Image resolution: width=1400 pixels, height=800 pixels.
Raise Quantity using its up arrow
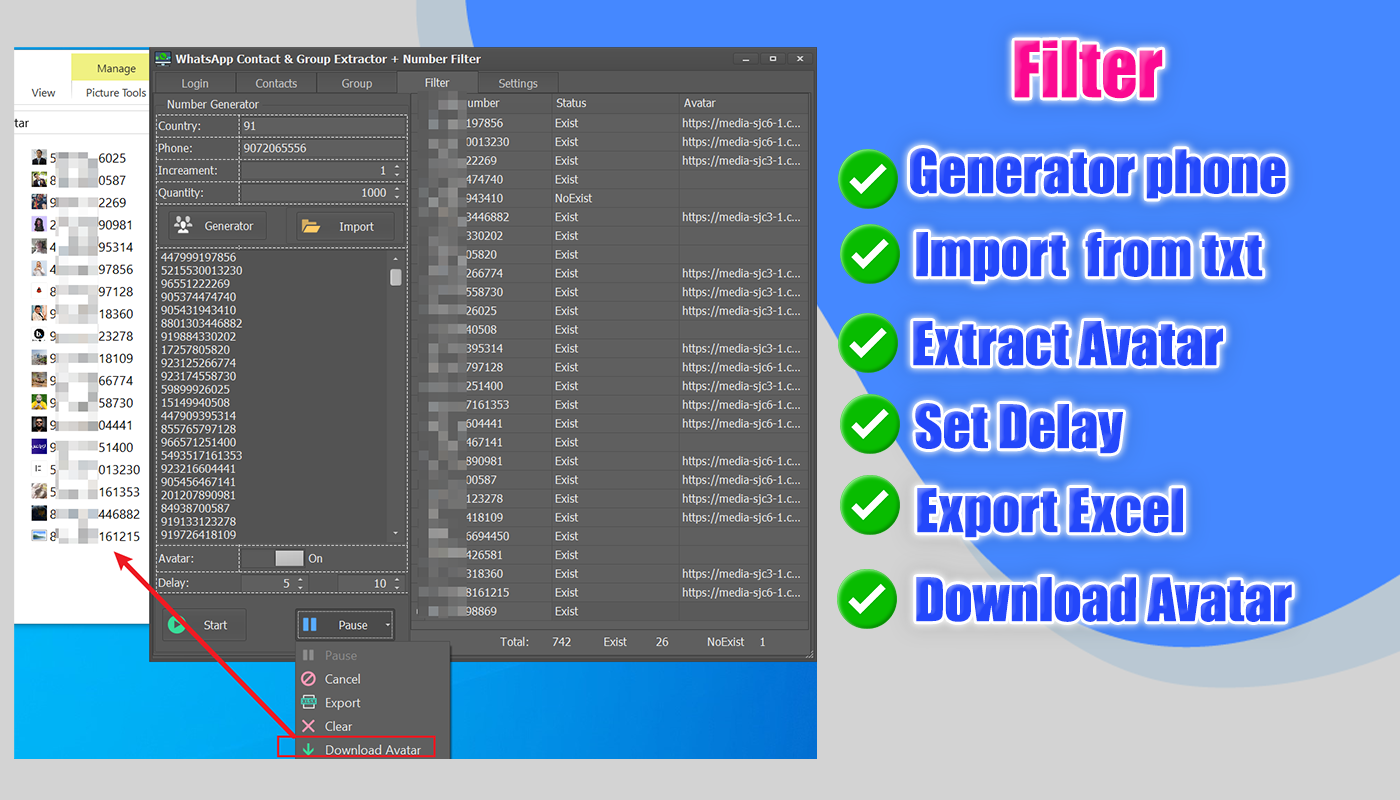coord(397,189)
